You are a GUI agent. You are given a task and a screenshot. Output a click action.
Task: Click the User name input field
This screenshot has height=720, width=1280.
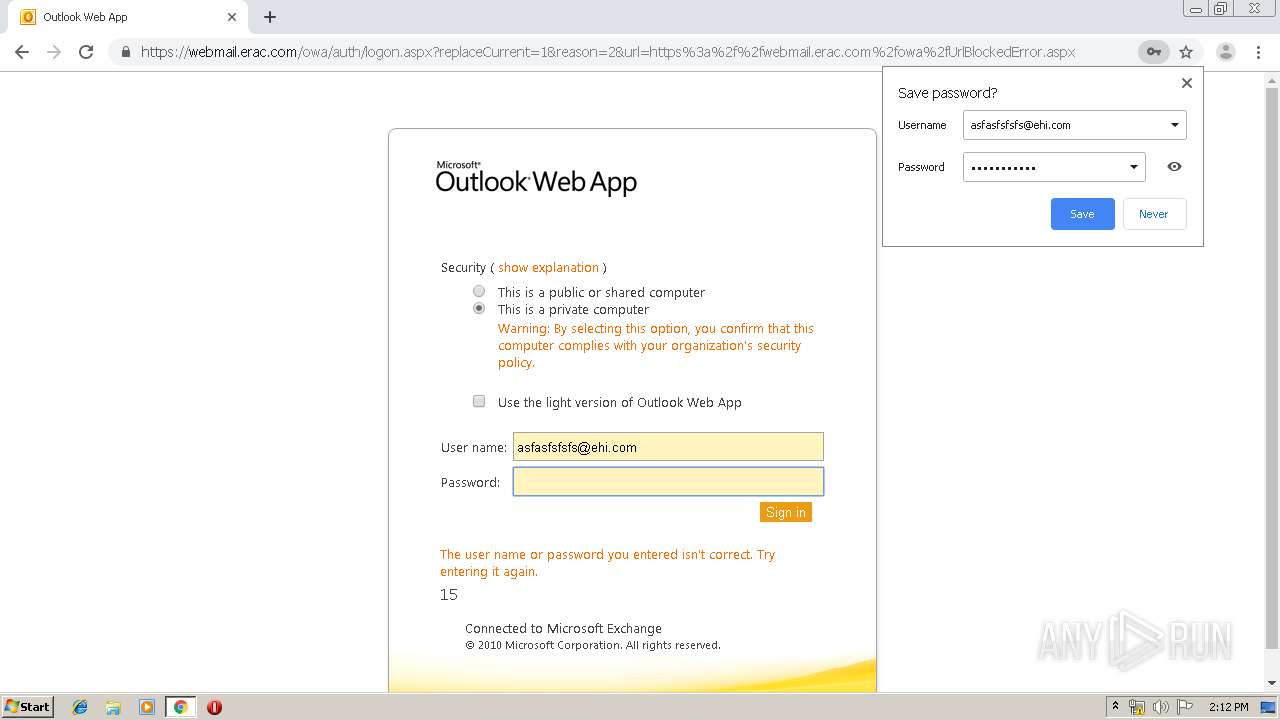pos(668,447)
